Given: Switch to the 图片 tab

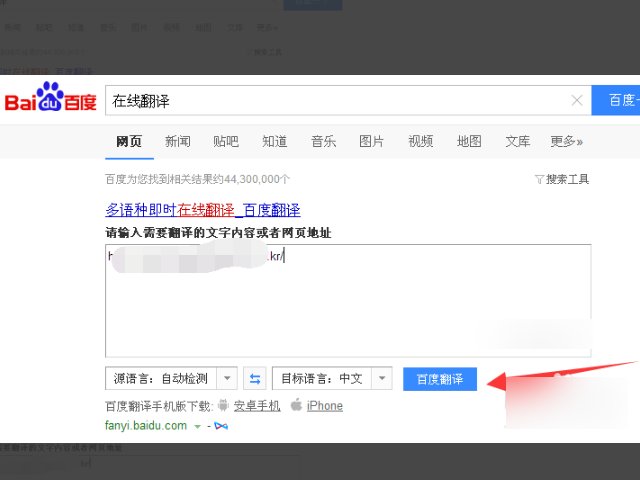Looking at the screenshot, I should click(371, 142).
